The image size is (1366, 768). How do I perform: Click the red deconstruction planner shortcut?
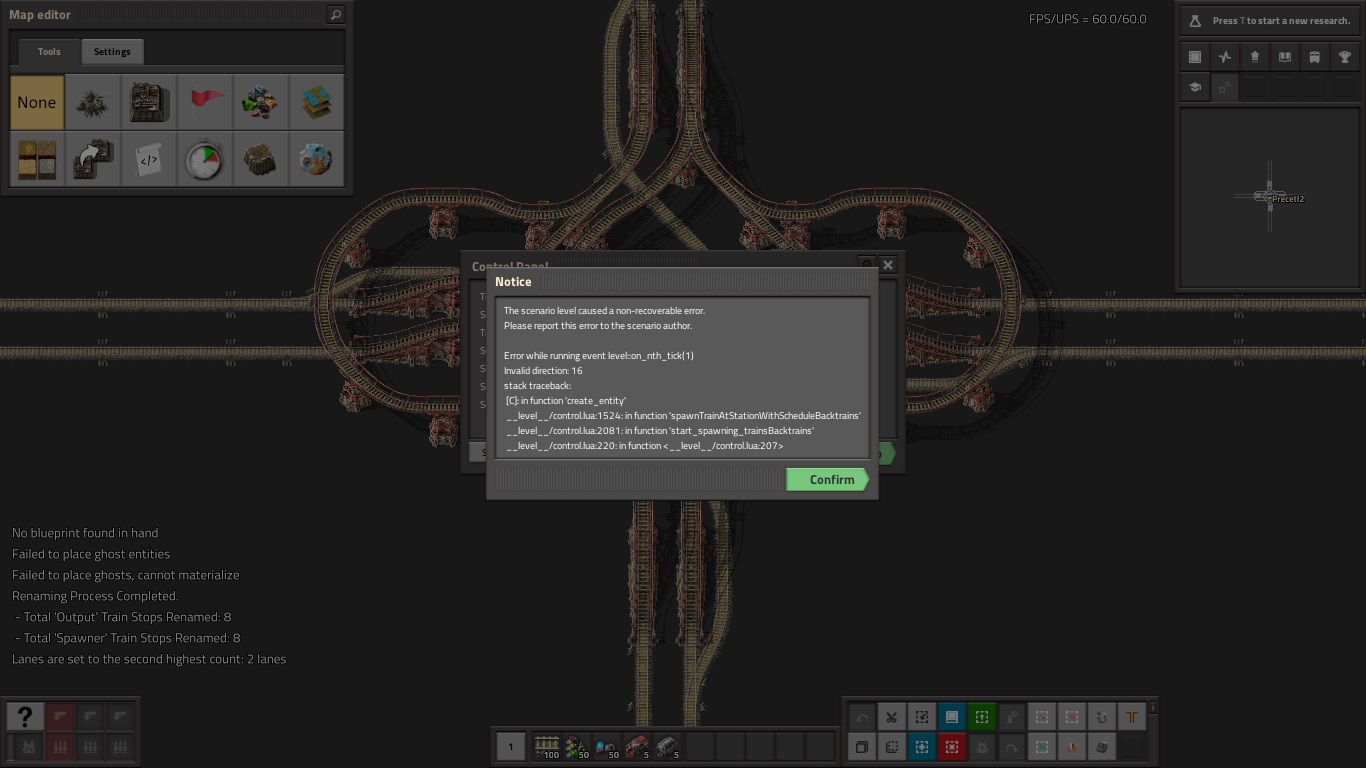[x=951, y=747]
